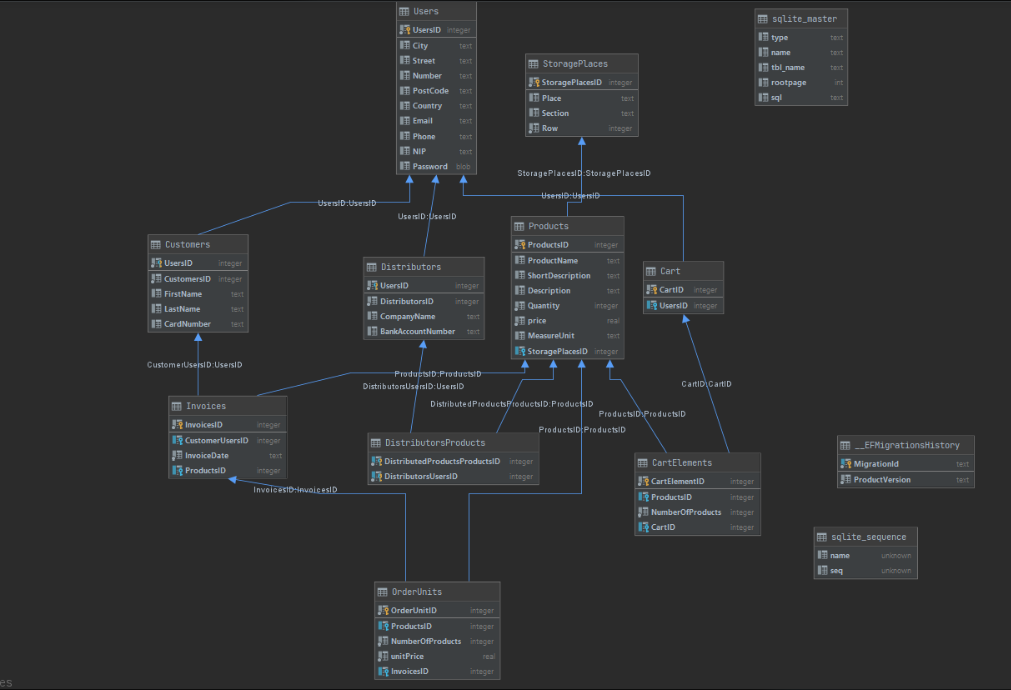Click the column icon beside Password in Users
The image size is (1011, 690).
point(405,166)
